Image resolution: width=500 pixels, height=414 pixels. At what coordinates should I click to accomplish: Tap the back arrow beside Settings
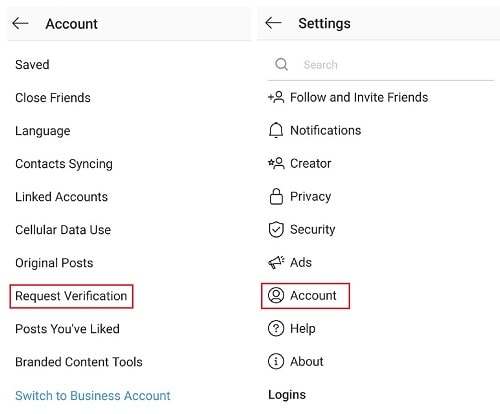[x=273, y=23]
